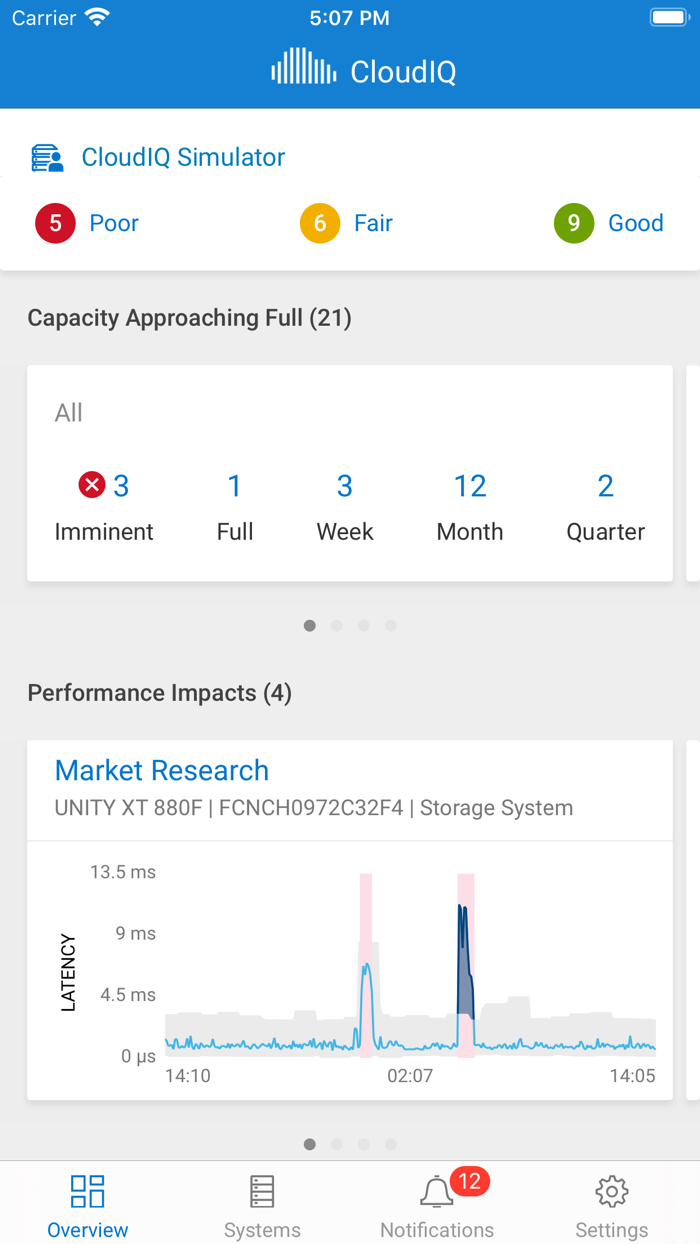Image resolution: width=700 pixels, height=1244 pixels.
Task: Select the red Poor health badge
Action: coord(53,223)
